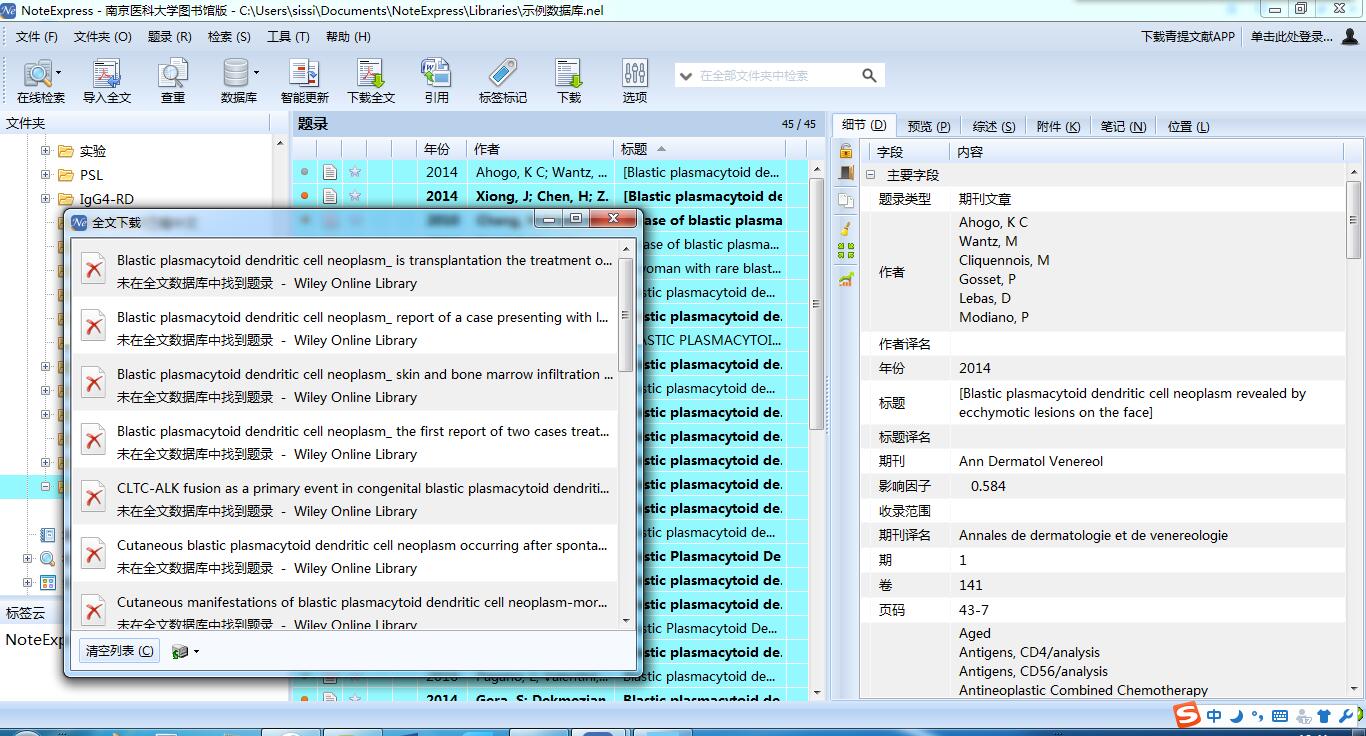Click the broom clean icon in details sidebar
This screenshot has width=1366, height=736.
(846, 229)
